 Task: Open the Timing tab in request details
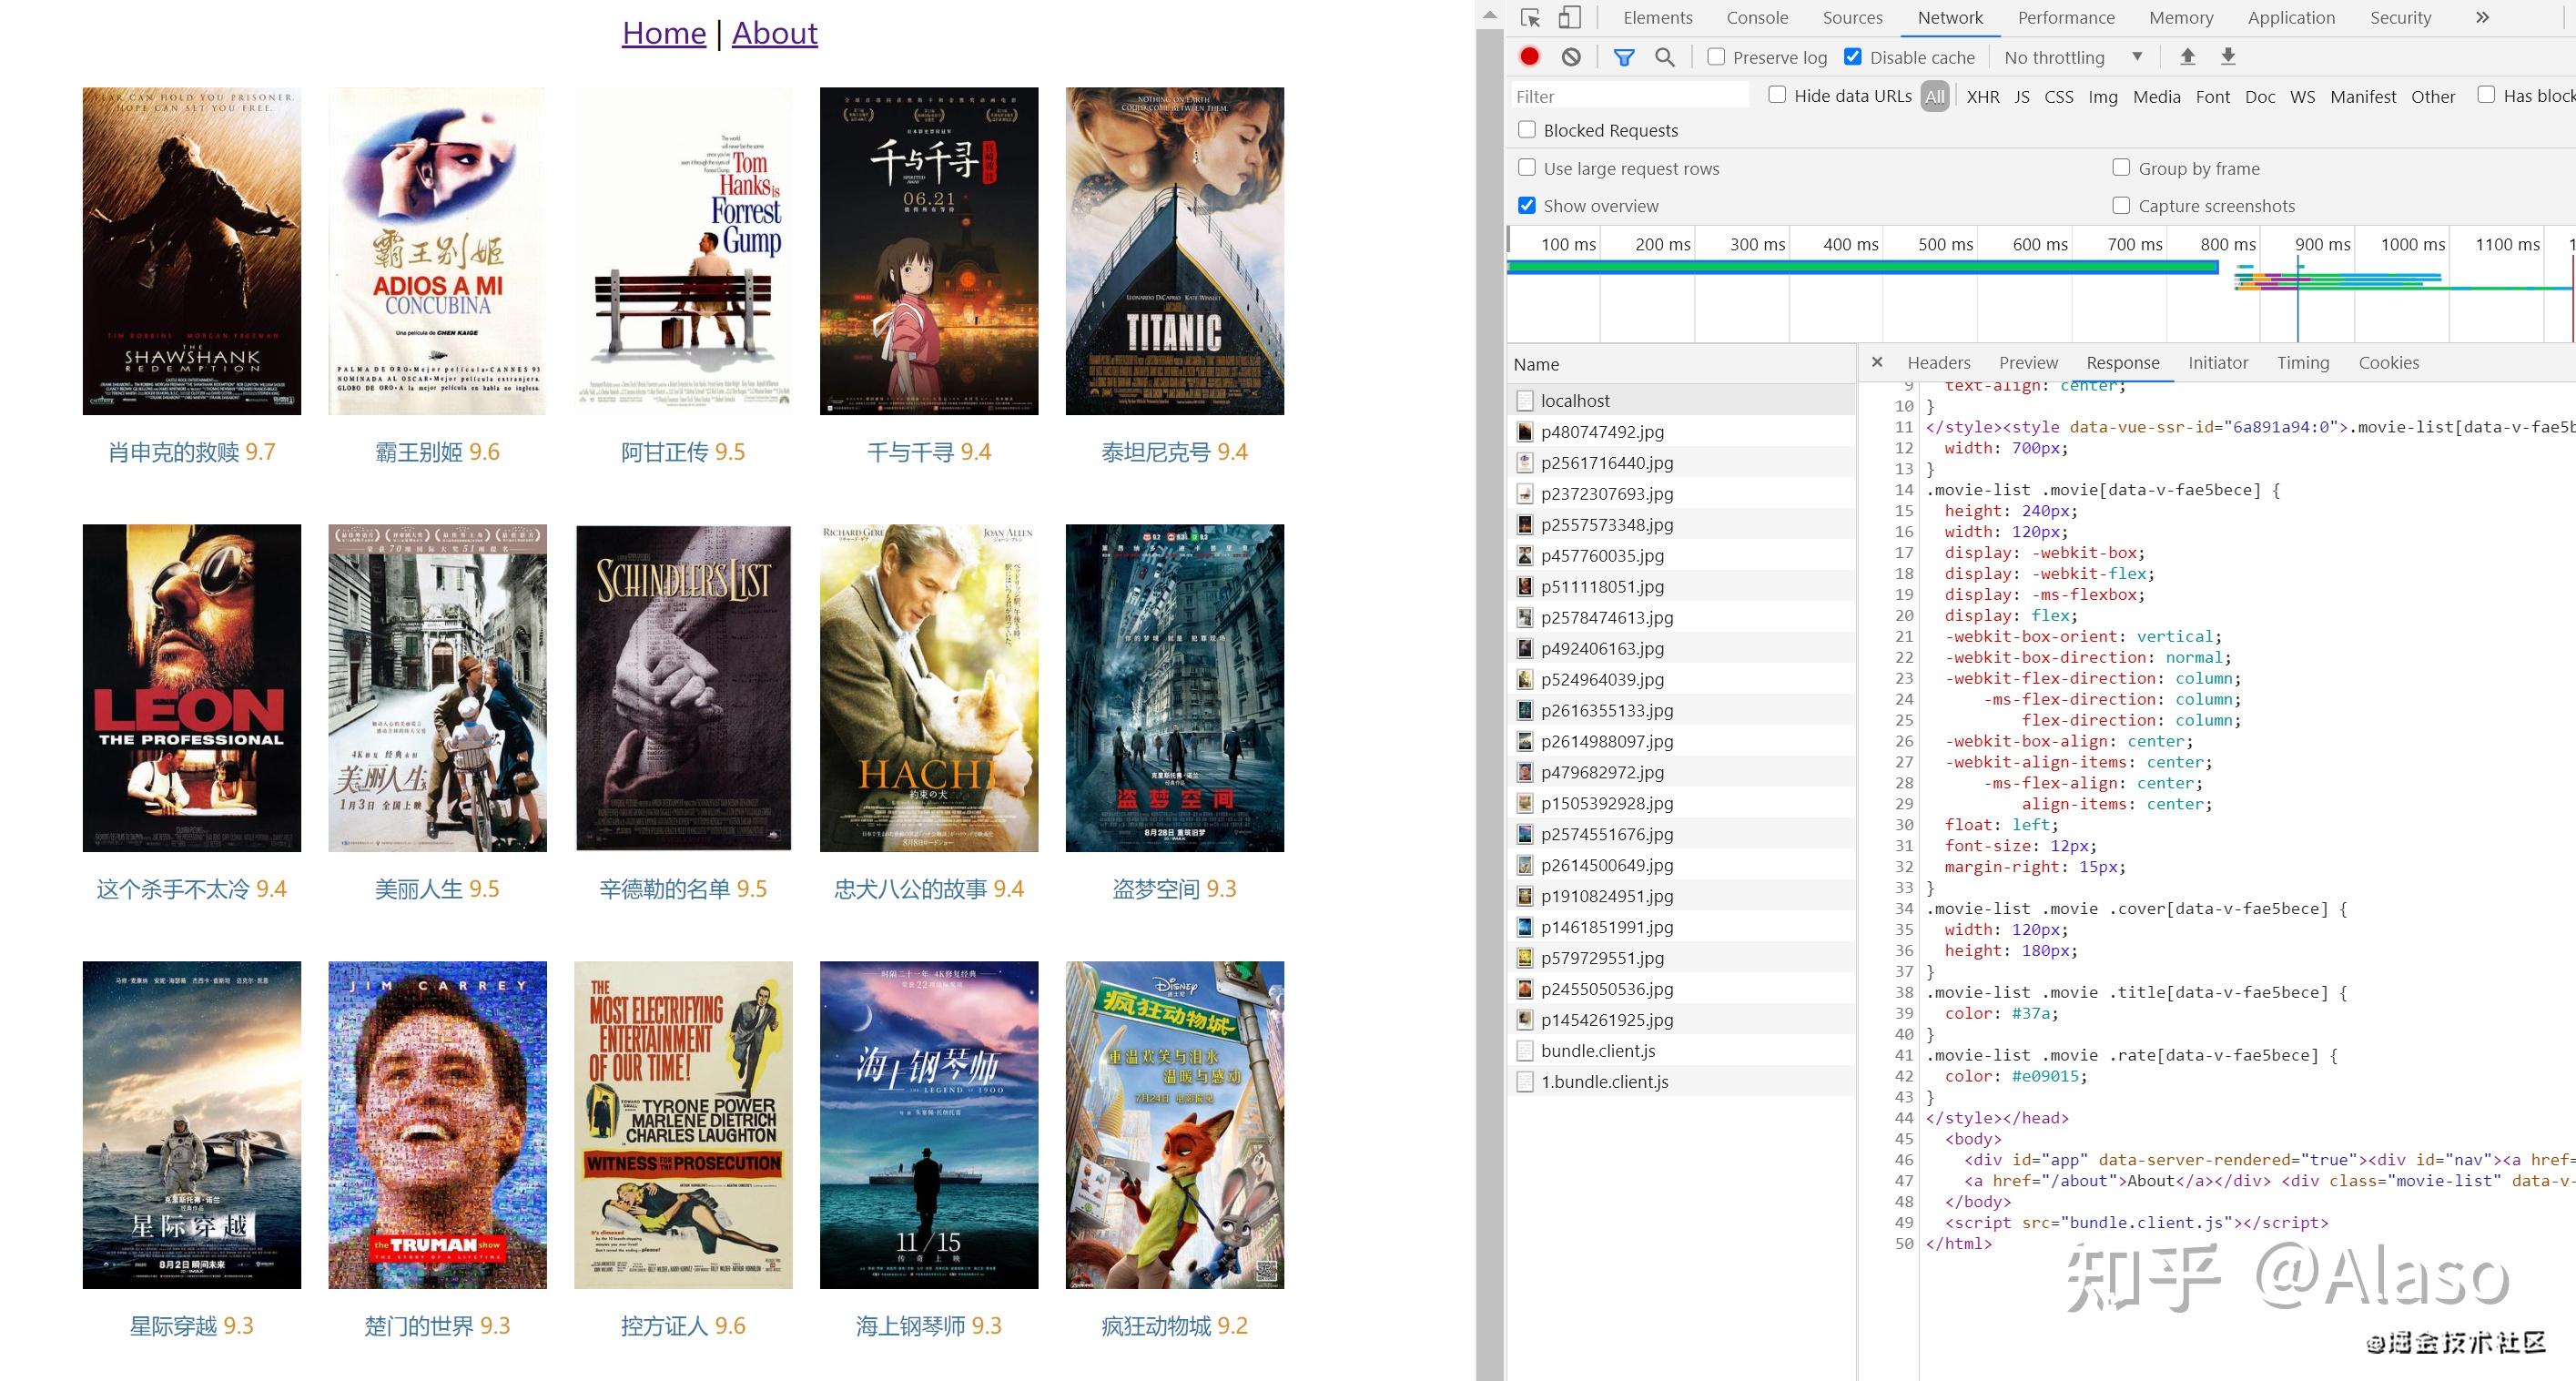[x=2303, y=363]
